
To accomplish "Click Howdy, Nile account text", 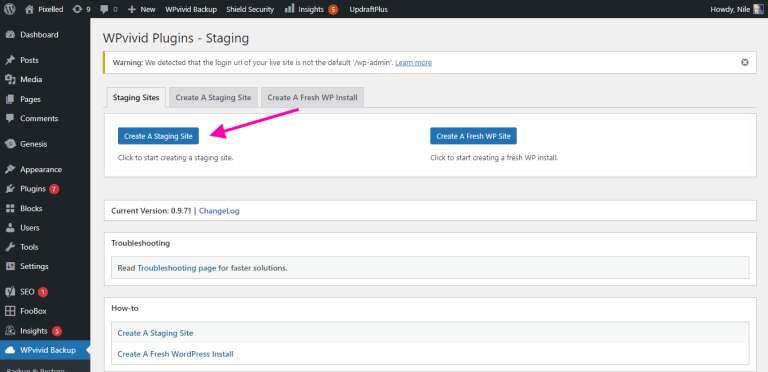I will pyautogui.click(x=730, y=9).
